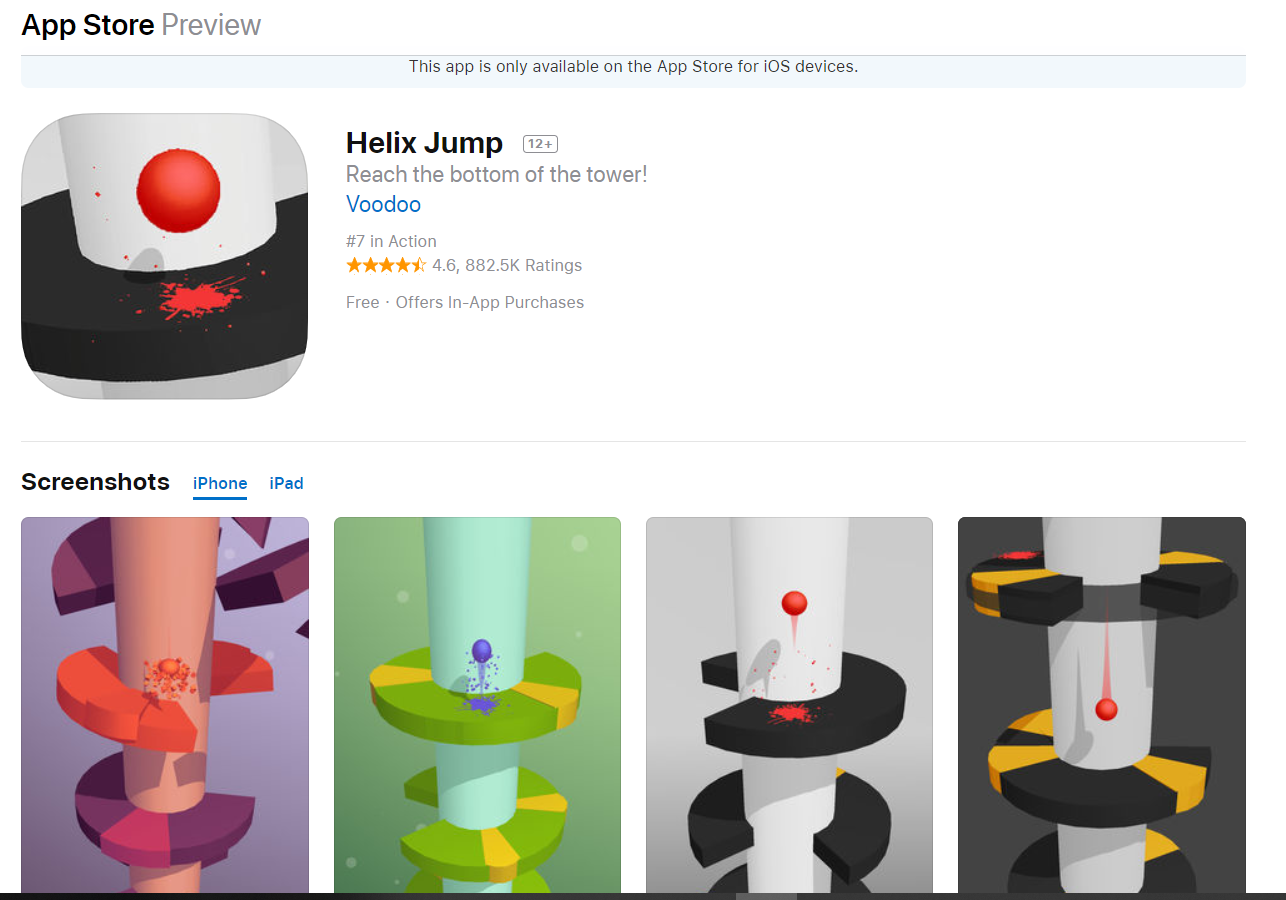
Task: Switch to the iPad screenshots tab
Action: 286,483
